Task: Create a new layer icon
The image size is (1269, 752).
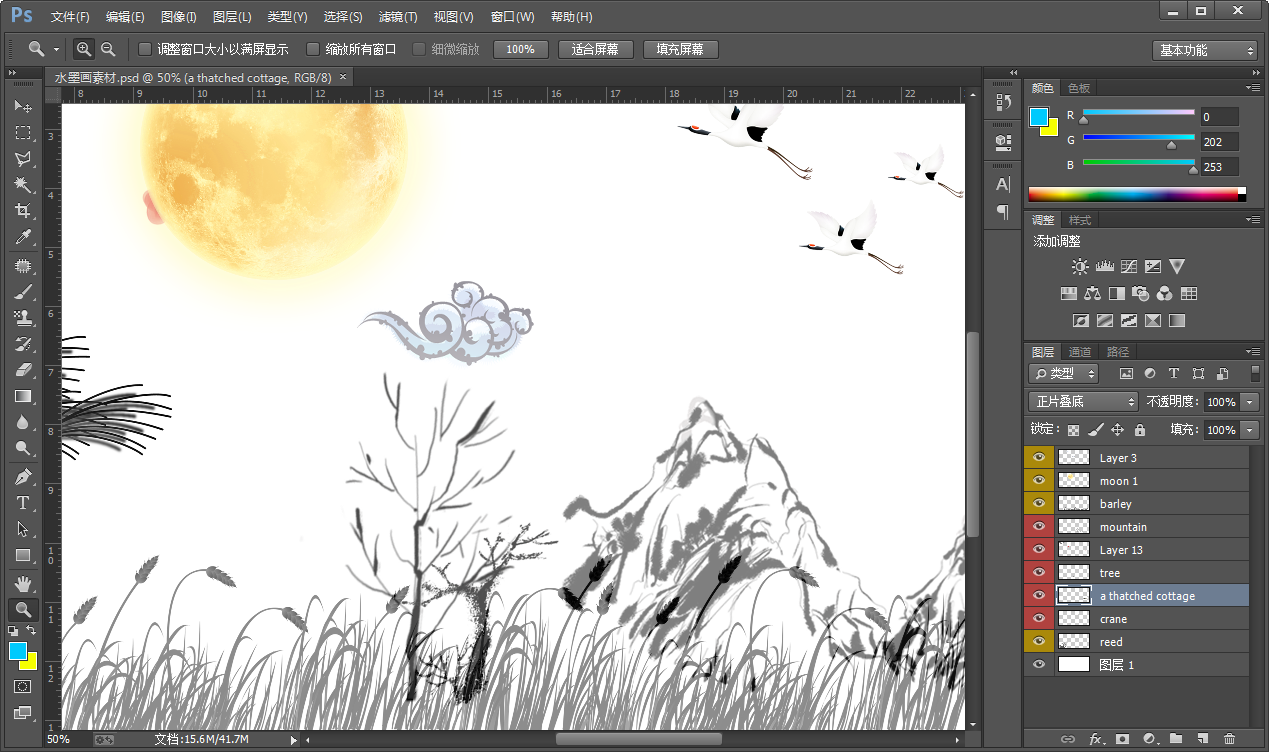Action: point(1203,739)
